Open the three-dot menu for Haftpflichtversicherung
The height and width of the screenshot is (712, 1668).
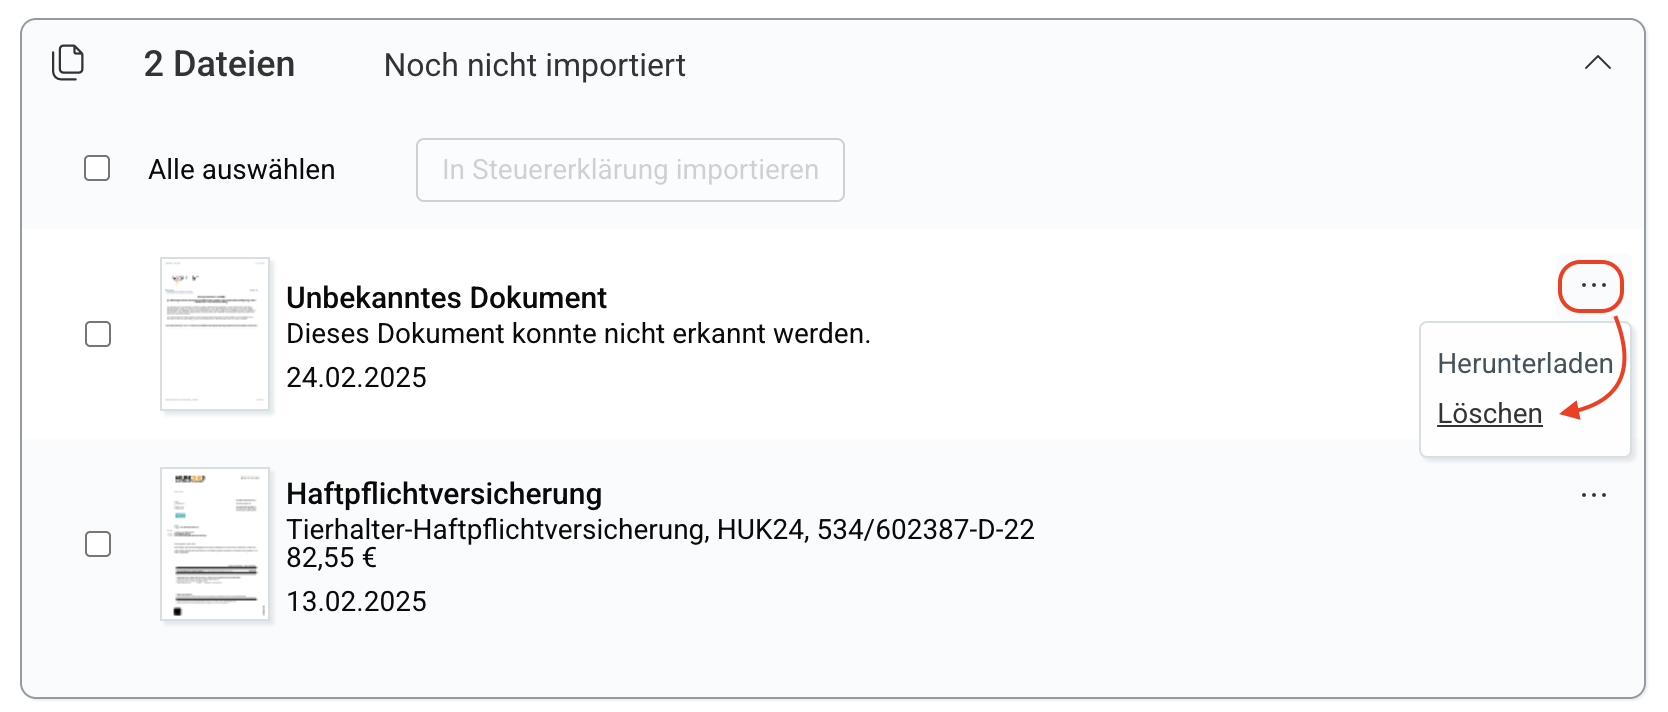click(1593, 495)
